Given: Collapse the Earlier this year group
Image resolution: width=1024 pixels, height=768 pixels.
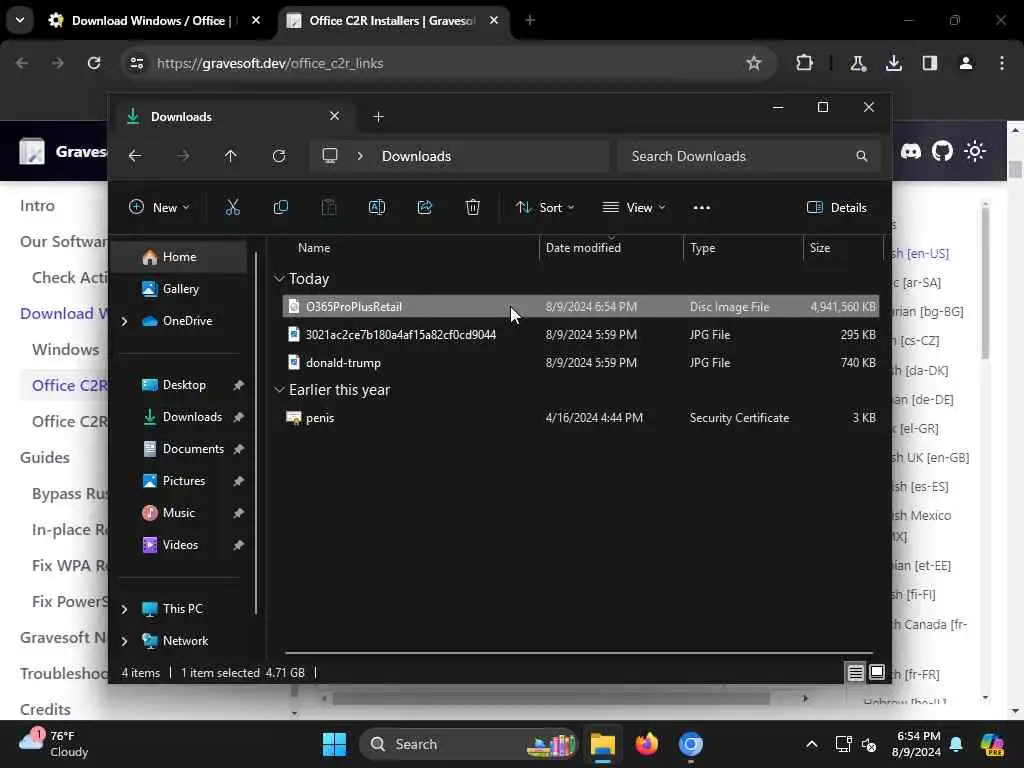Looking at the screenshot, I should tap(280, 390).
